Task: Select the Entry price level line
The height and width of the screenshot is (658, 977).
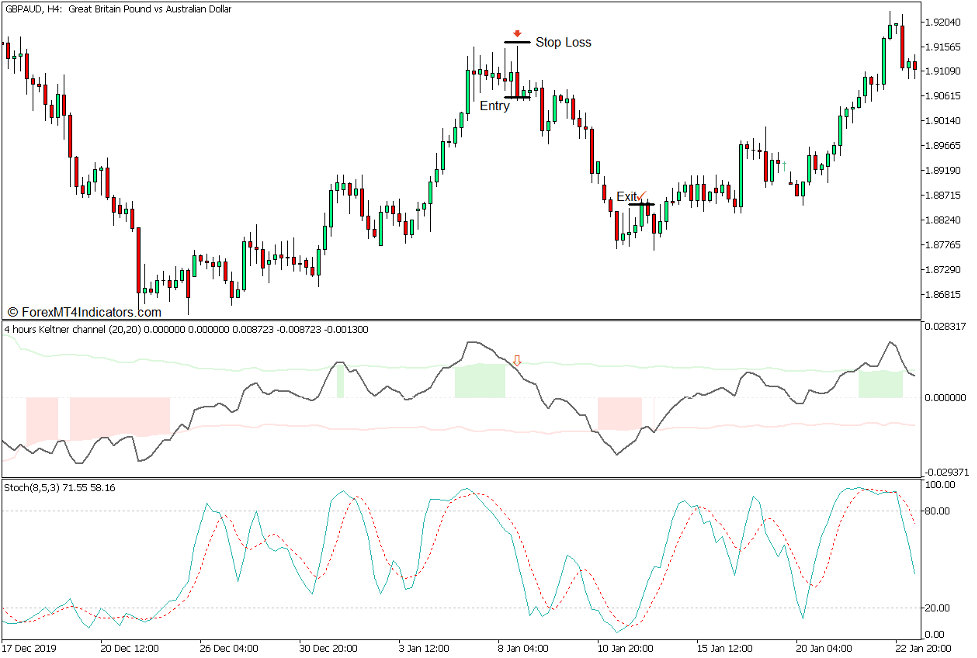Action: coord(517,98)
